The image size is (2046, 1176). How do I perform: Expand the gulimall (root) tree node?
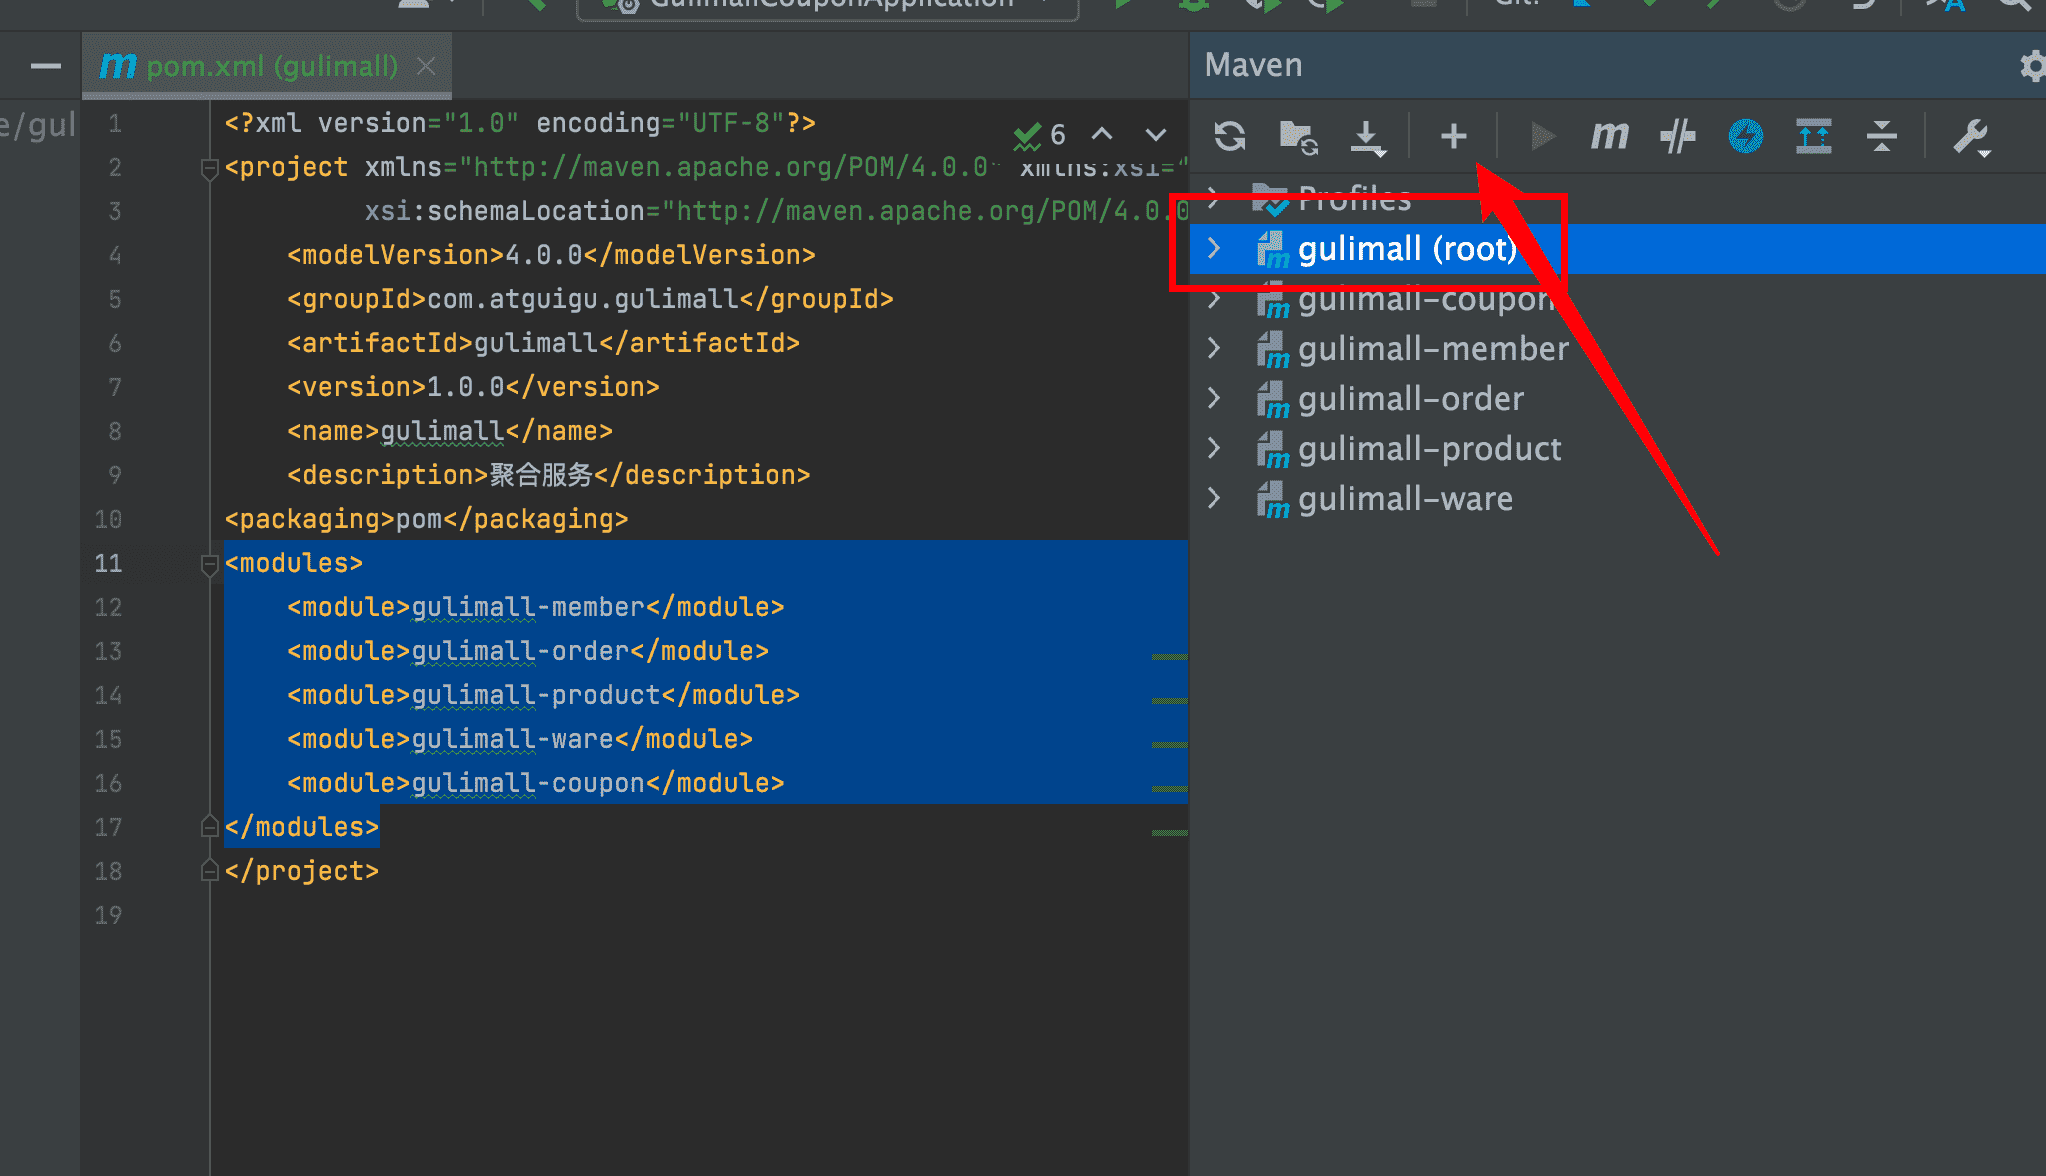(1214, 248)
